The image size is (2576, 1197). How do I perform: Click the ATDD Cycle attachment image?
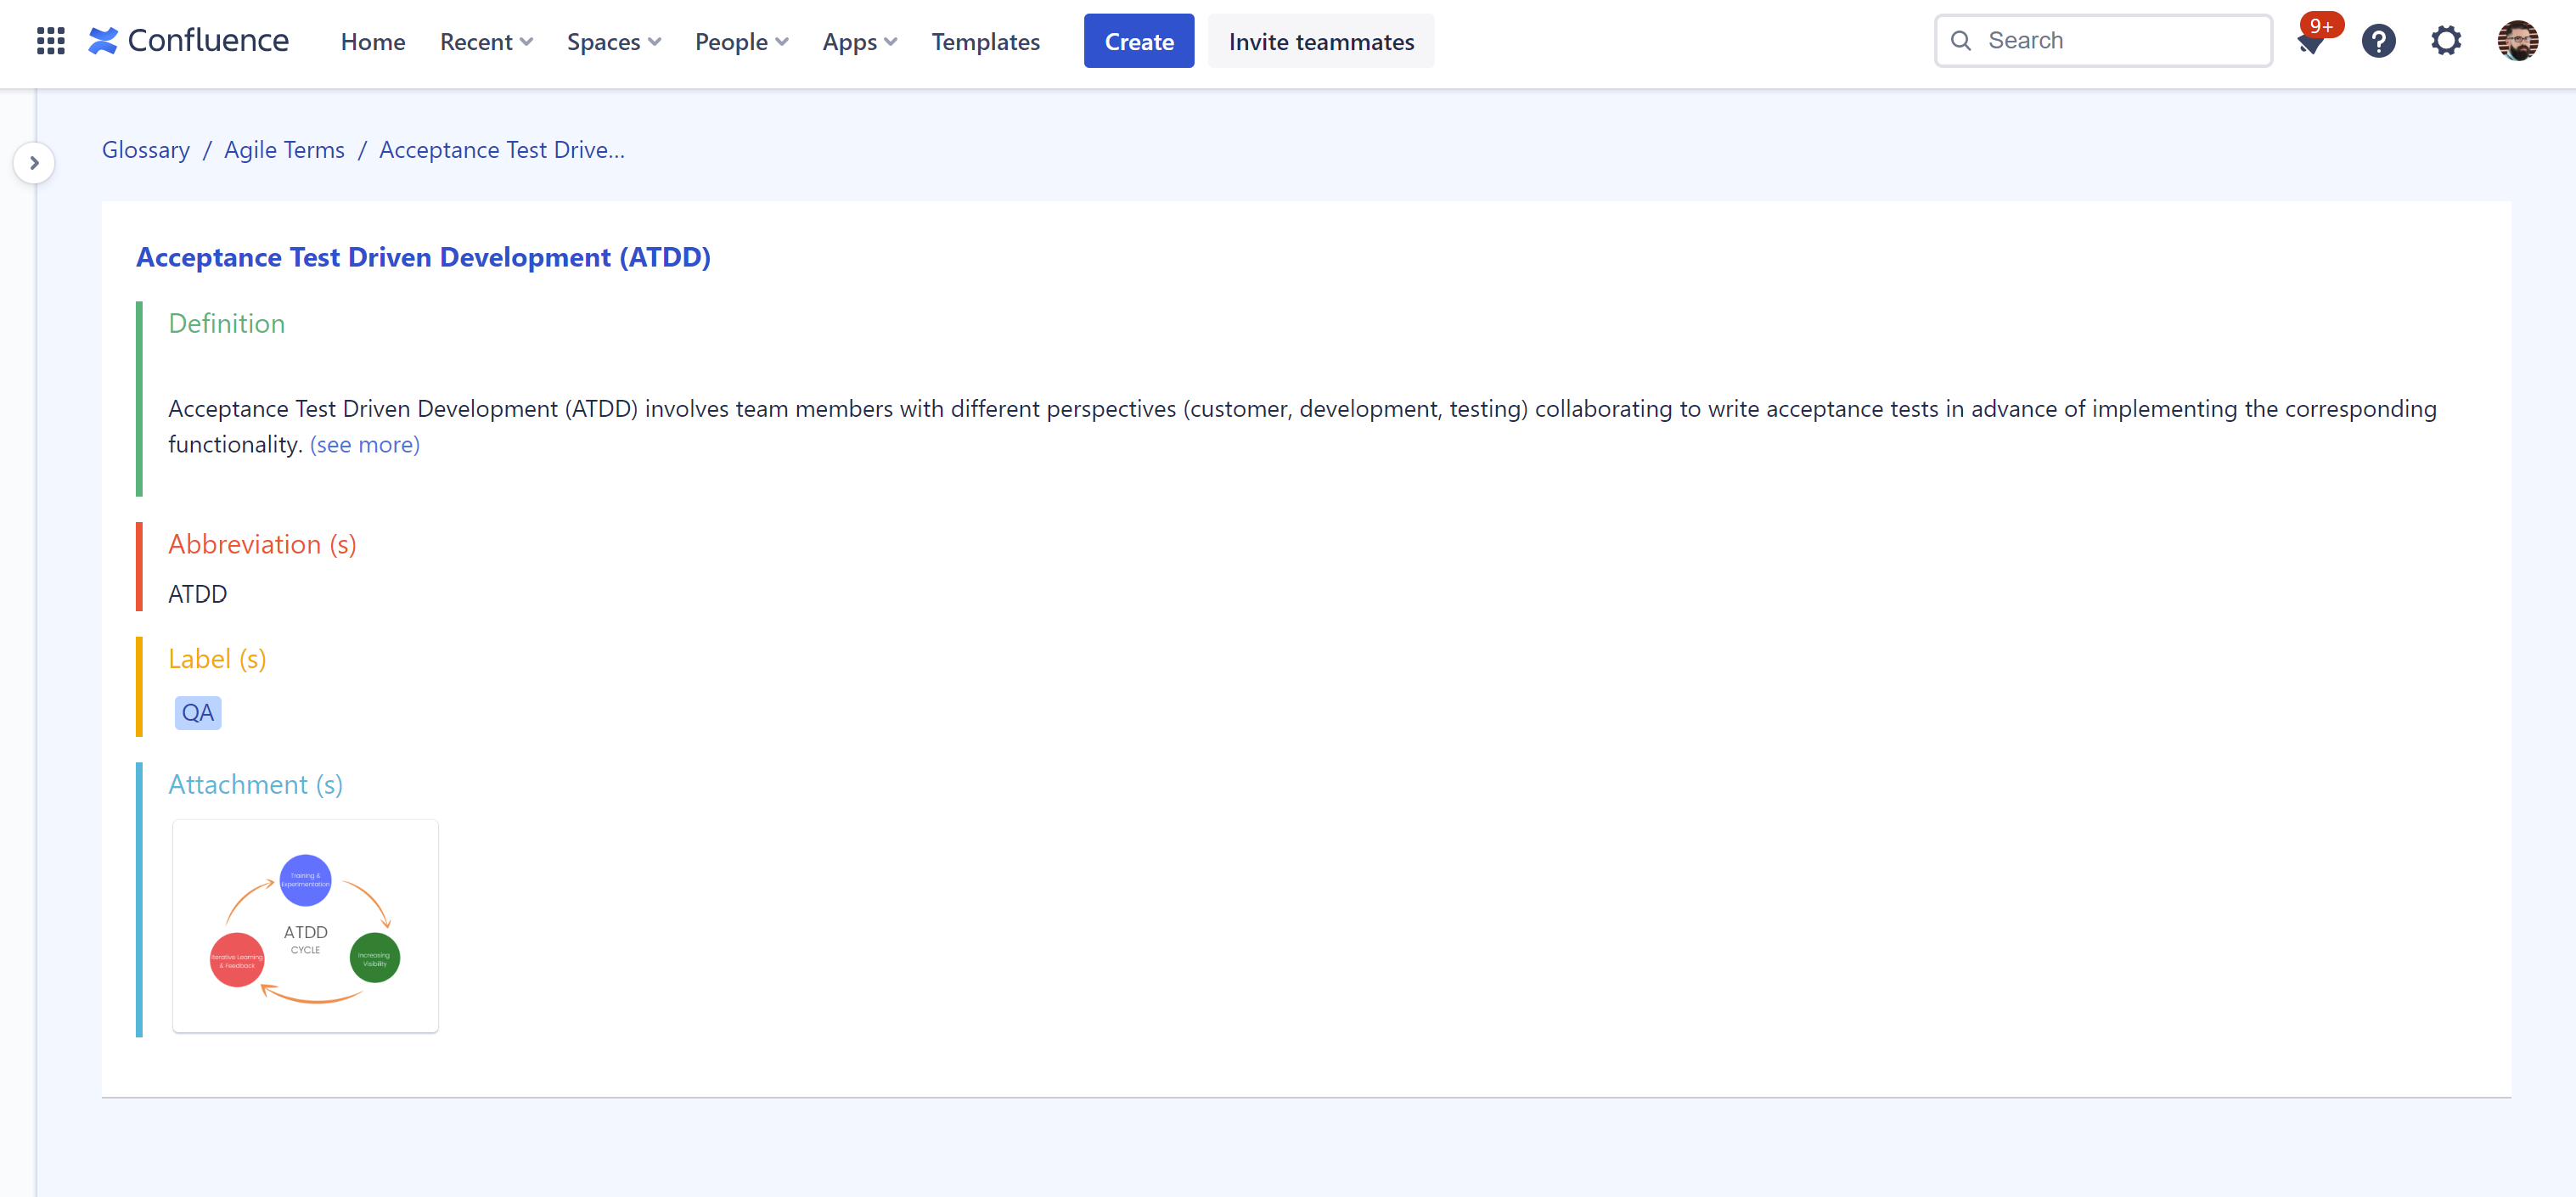[x=305, y=925]
